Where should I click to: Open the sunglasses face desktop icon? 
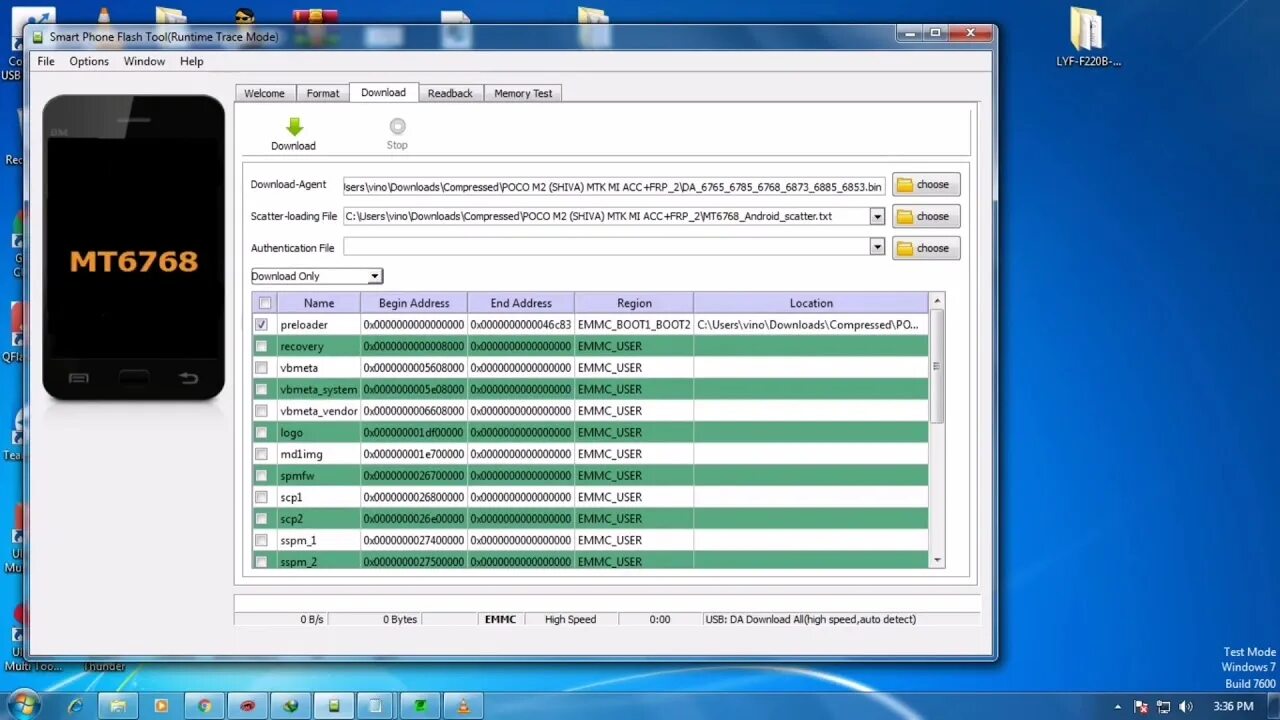click(244, 15)
